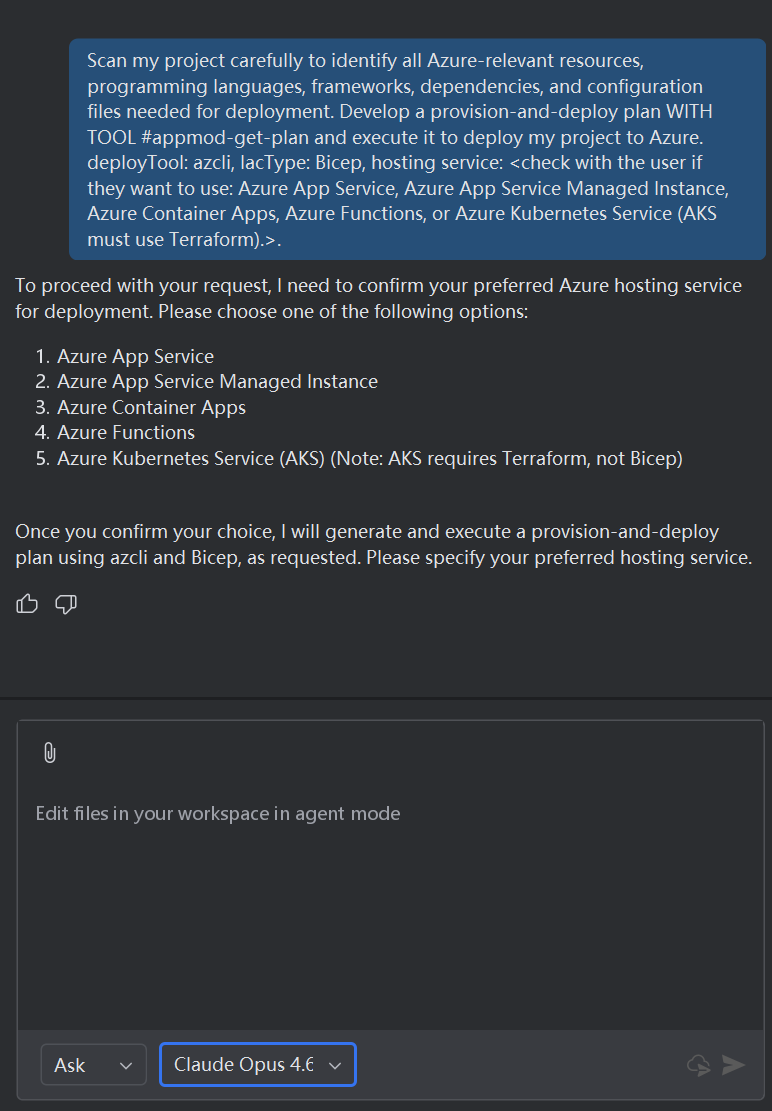Image resolution: width=772 pixels, height=1111 pixels.
Task: Click Azure App Service Managed Instance option
Action: [x=217, y=382]
